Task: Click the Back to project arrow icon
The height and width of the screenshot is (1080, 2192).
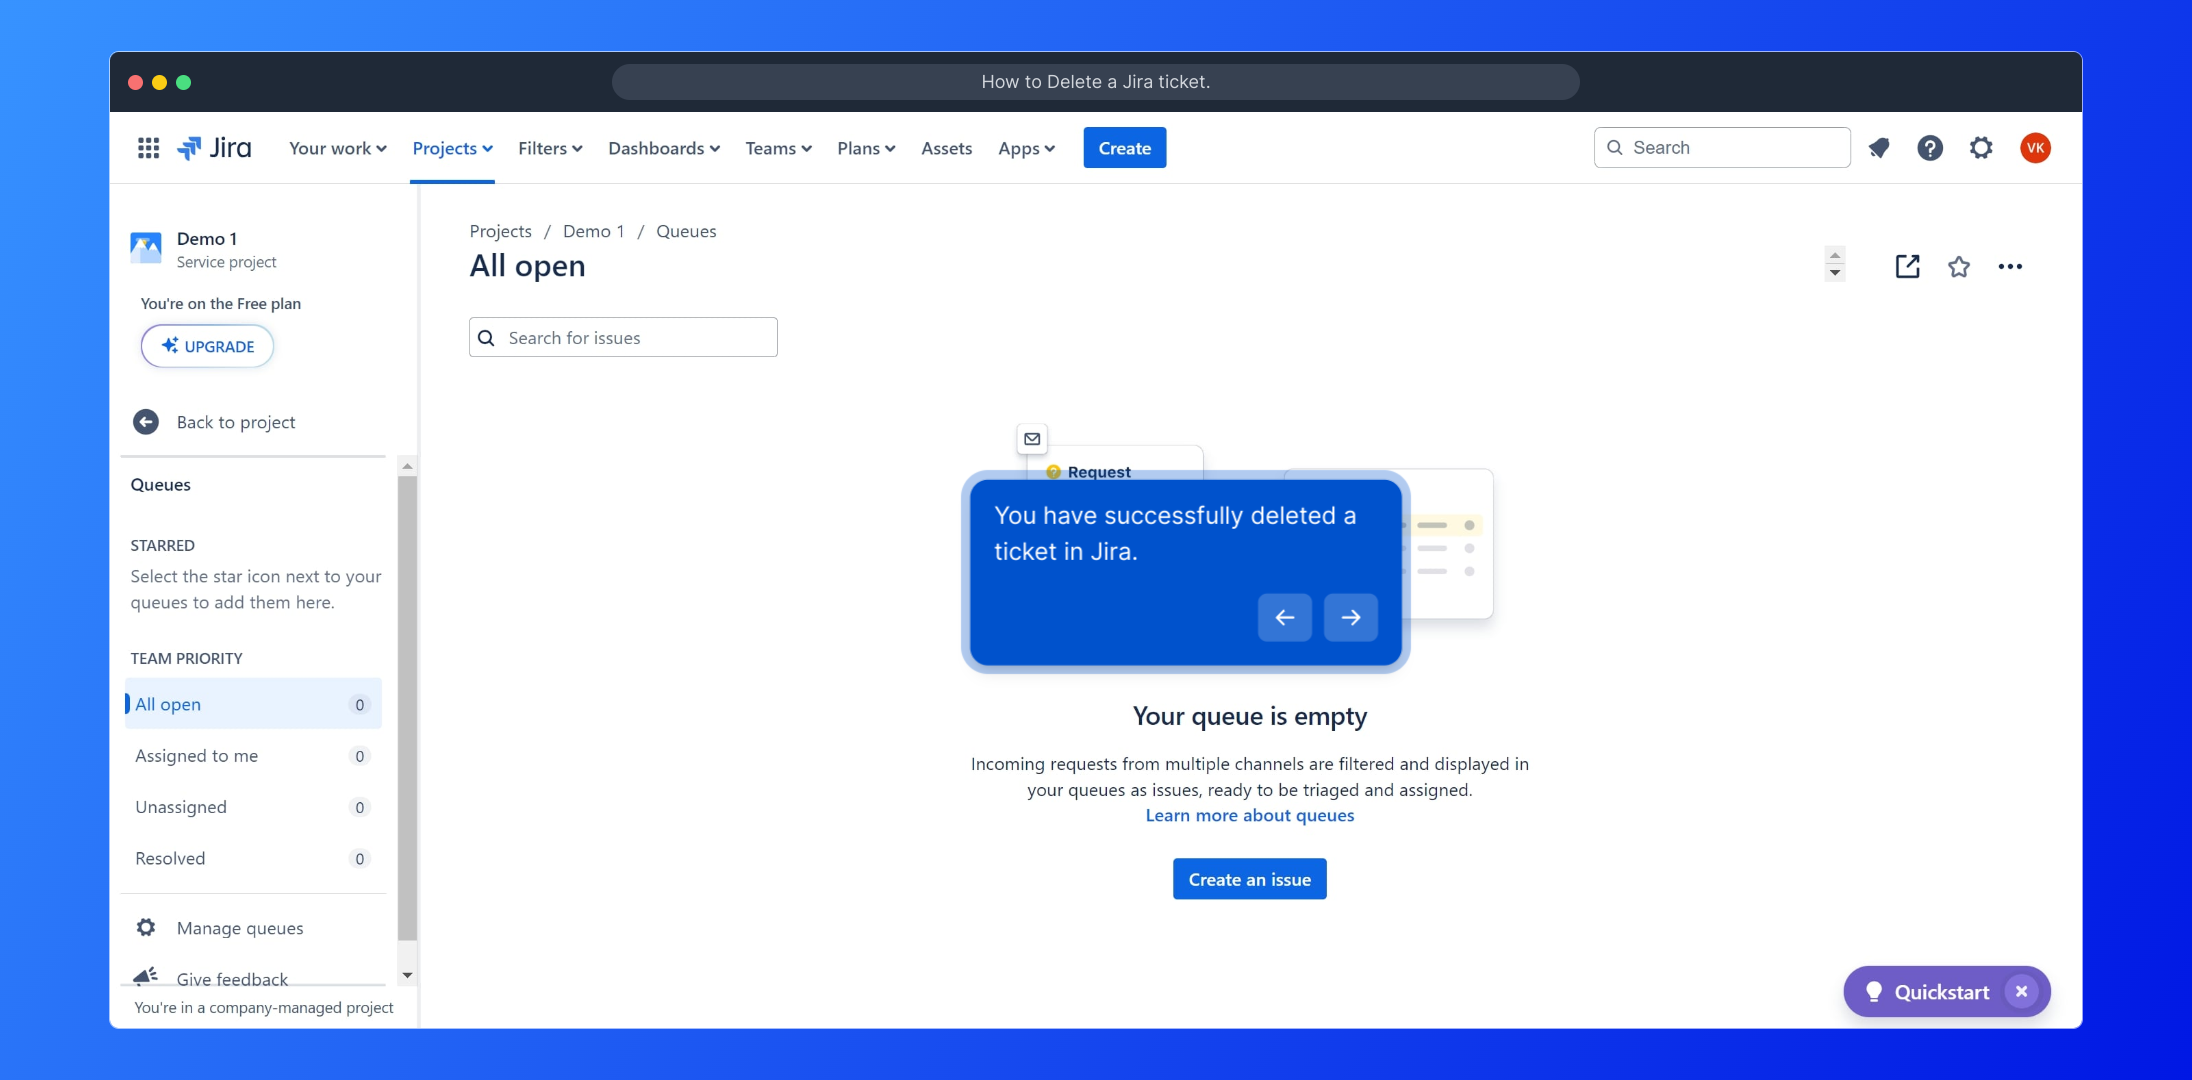Action: 146,422
